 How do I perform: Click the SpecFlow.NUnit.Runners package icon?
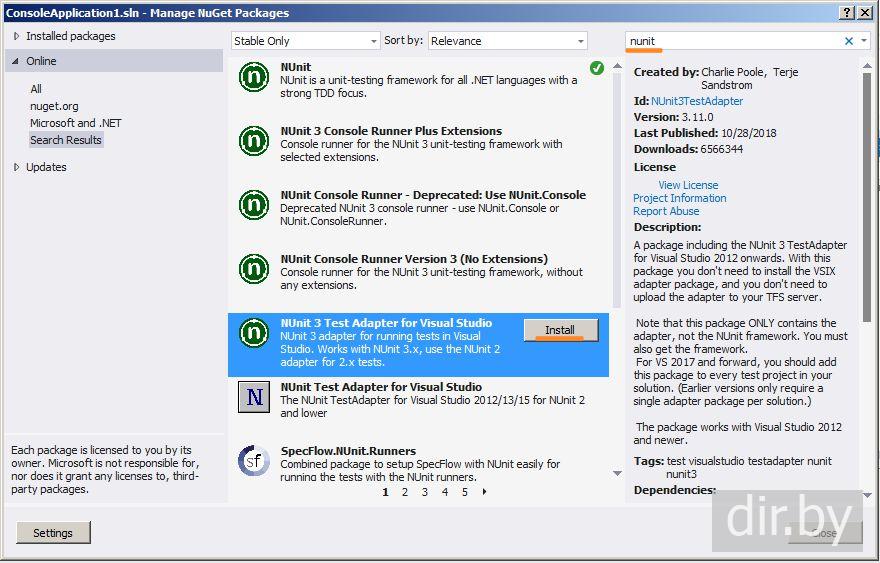click(x=254, y=461)
